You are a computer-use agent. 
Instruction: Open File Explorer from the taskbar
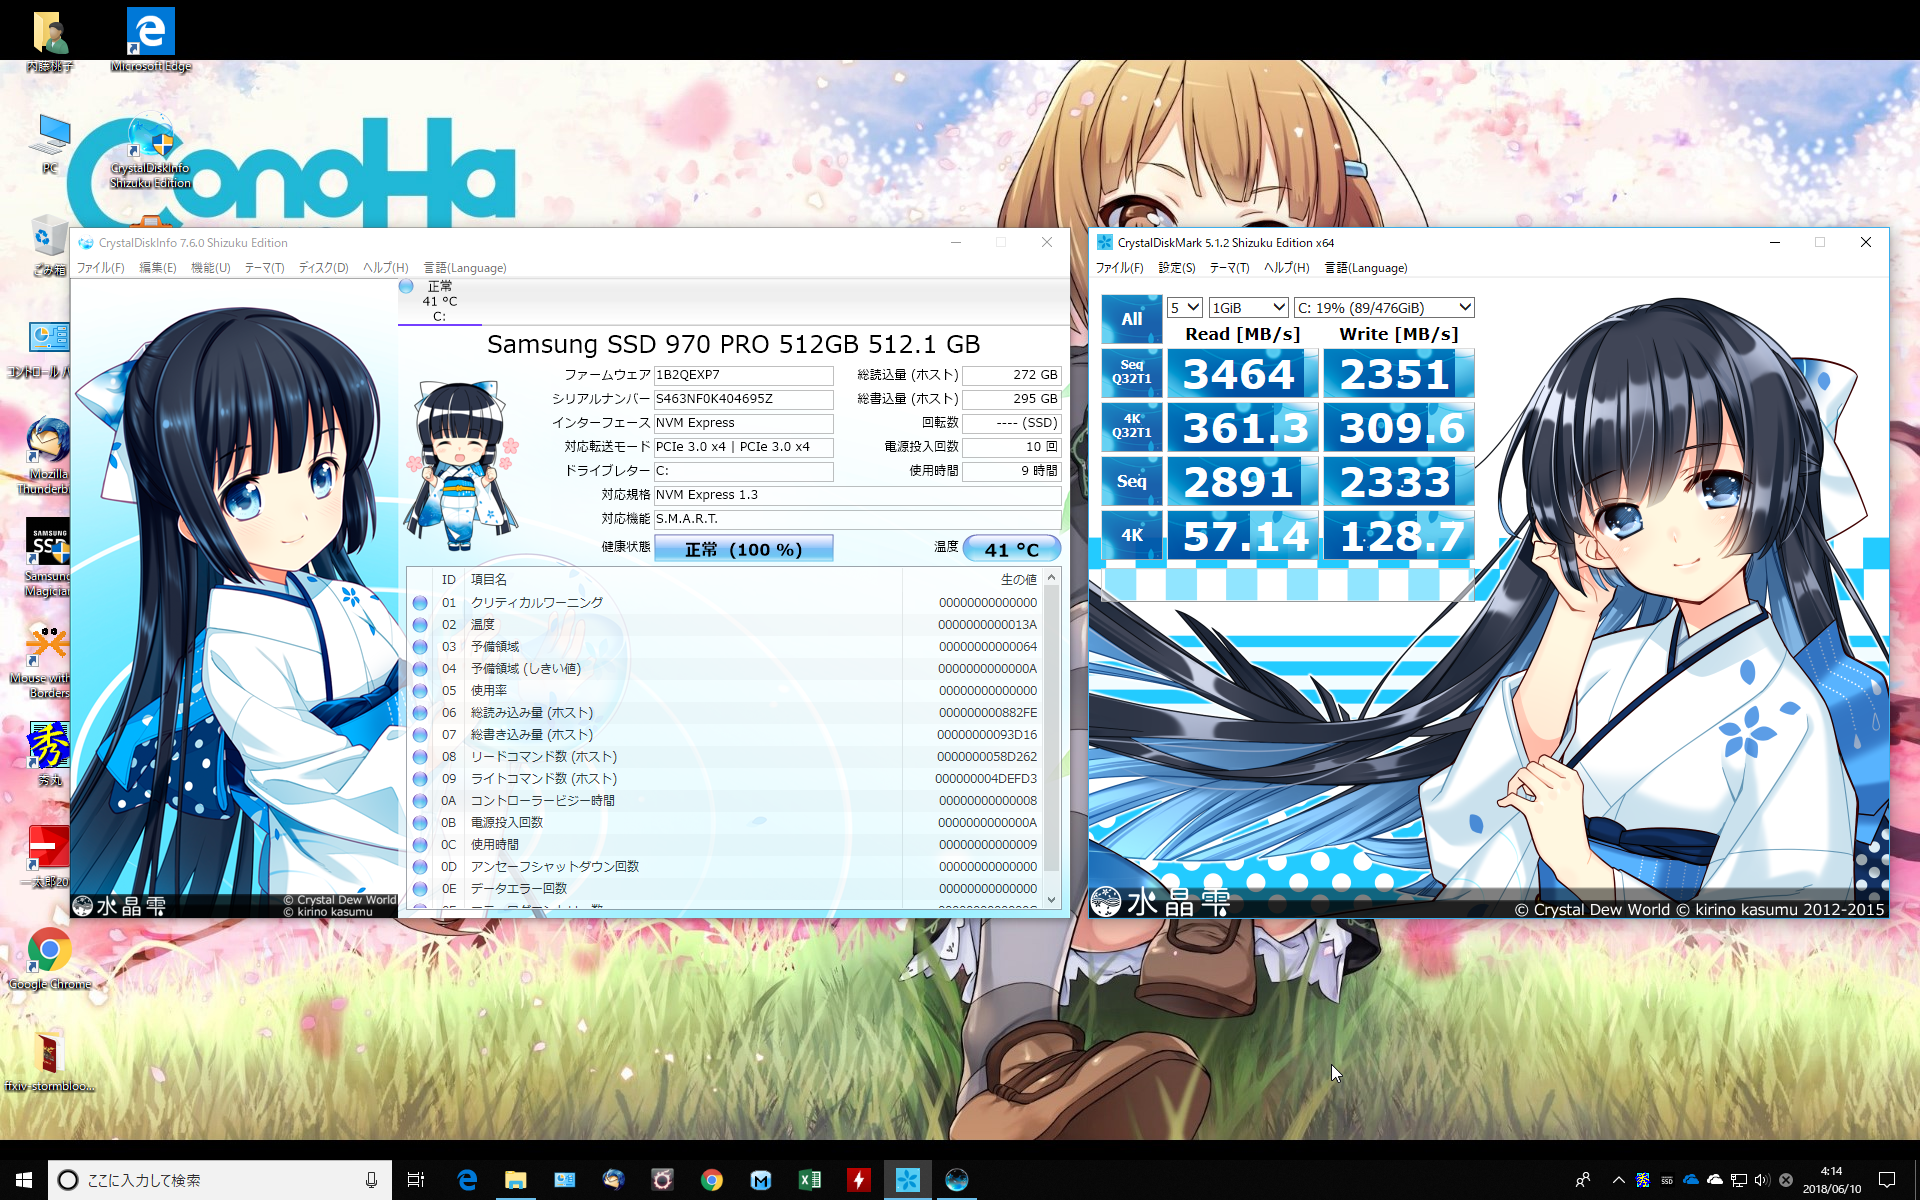click(515, 1180)
